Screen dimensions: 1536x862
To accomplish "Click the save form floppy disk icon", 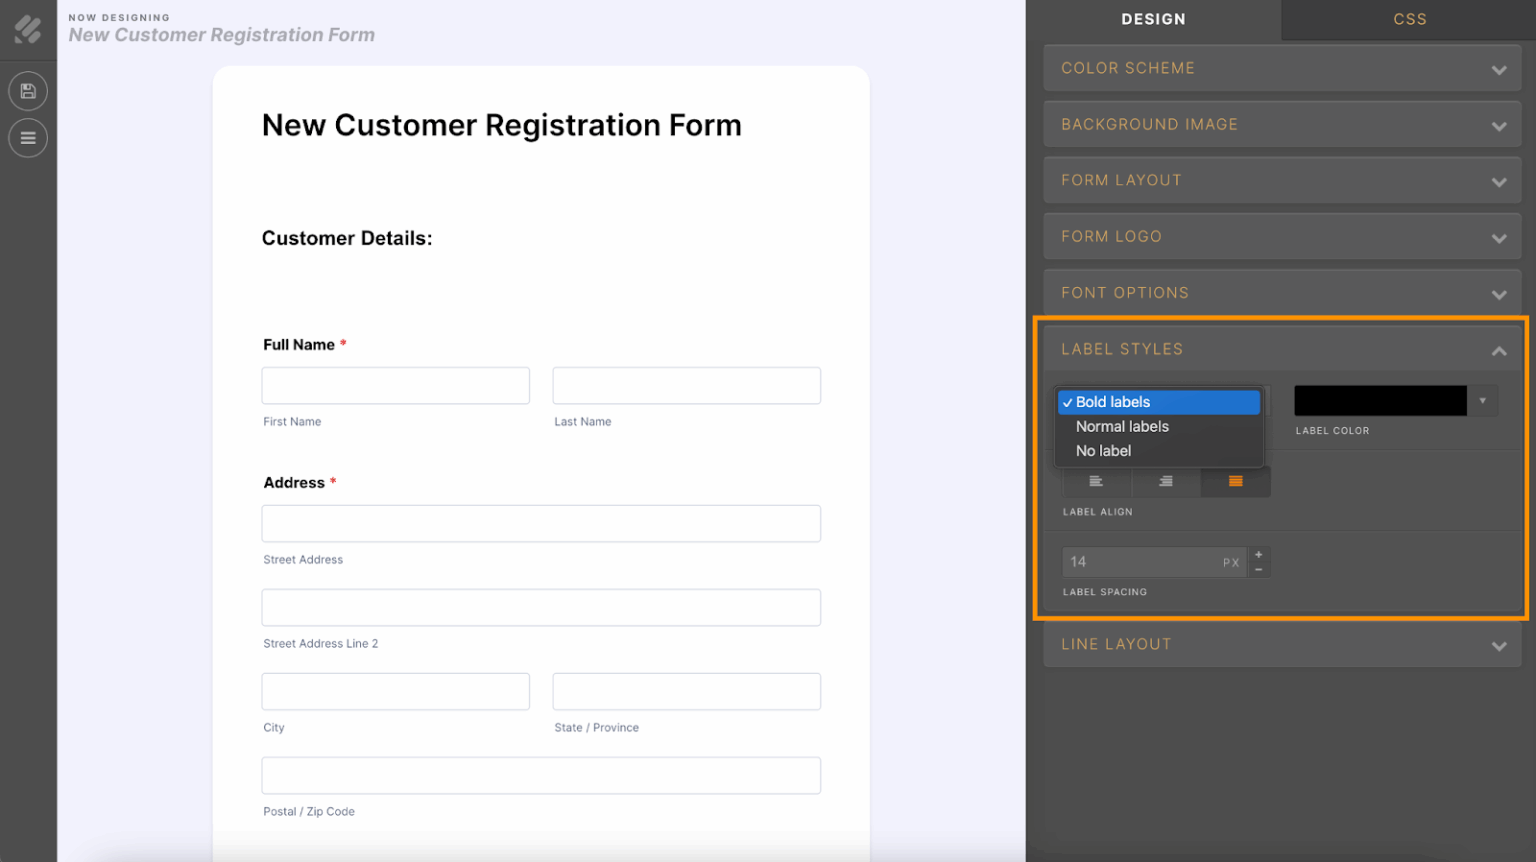I will 27,90.
